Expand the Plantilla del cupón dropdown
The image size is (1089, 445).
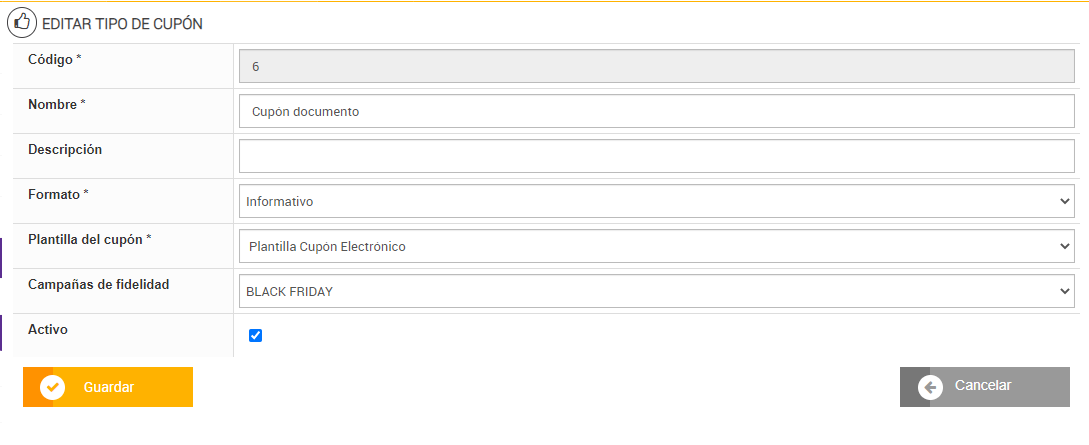(656, 246)
